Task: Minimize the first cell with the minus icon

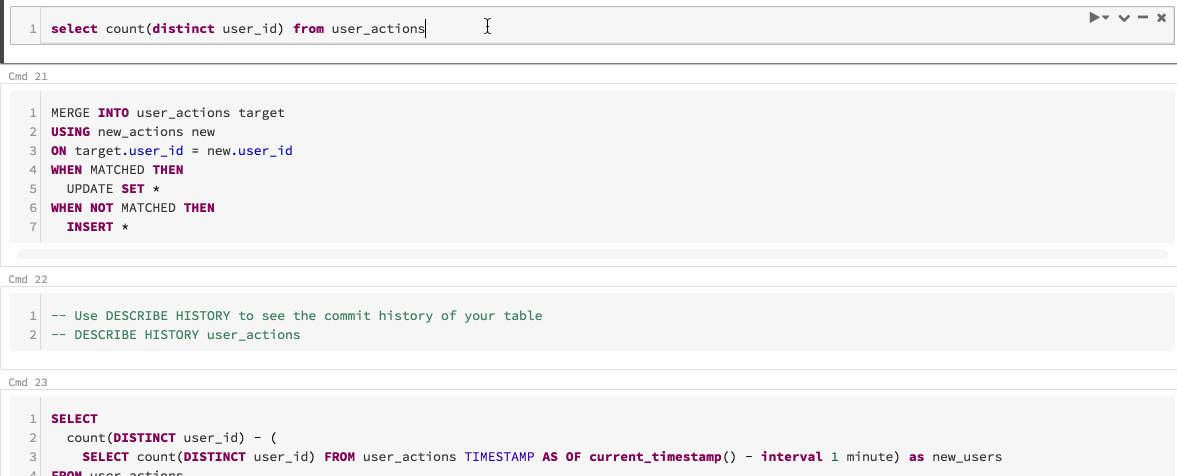Action: tap(1142, 18)
